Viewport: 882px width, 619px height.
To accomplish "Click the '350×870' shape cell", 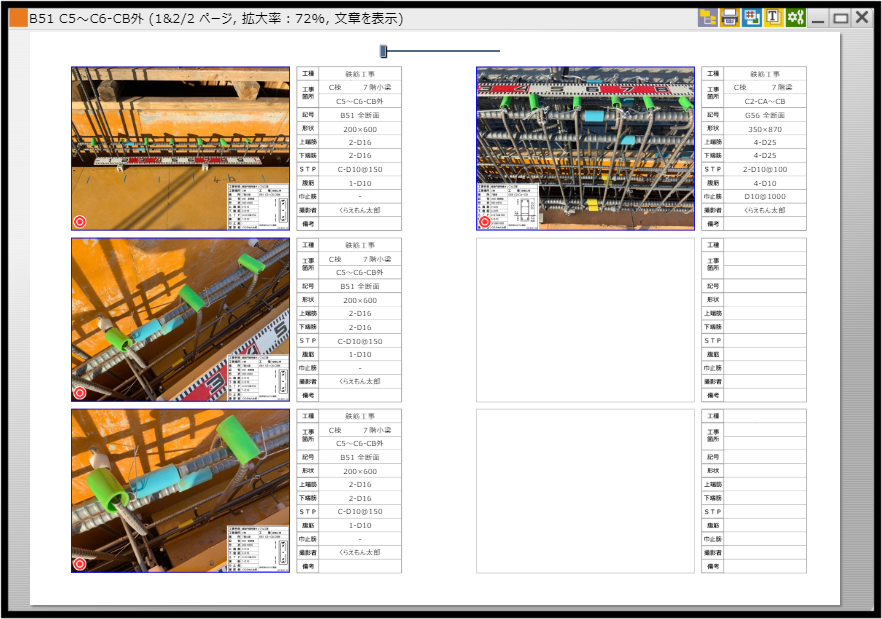I will click(x=764, y=129).
